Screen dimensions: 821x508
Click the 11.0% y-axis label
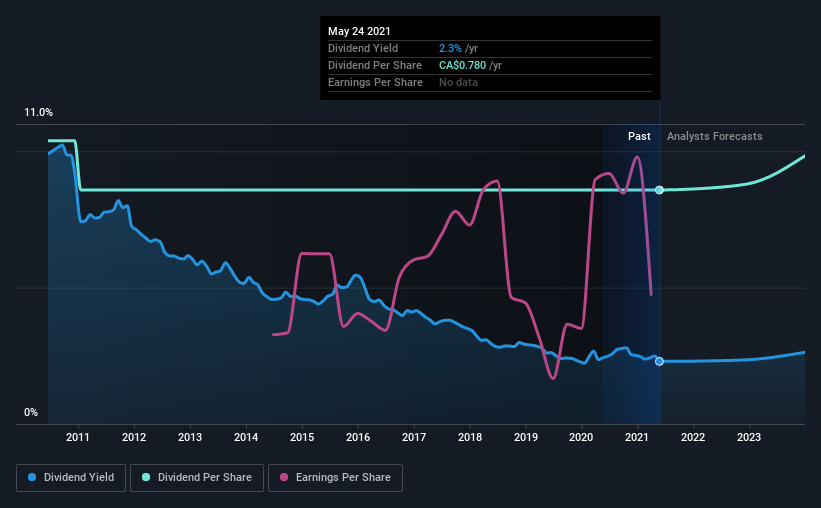pyautogui.click(x=38, y=113)
